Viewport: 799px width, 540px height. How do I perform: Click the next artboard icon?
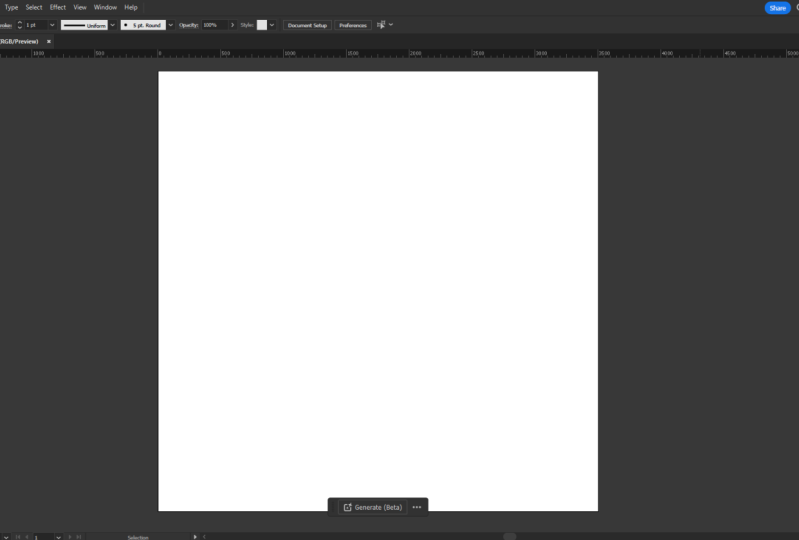pos(70,537)
